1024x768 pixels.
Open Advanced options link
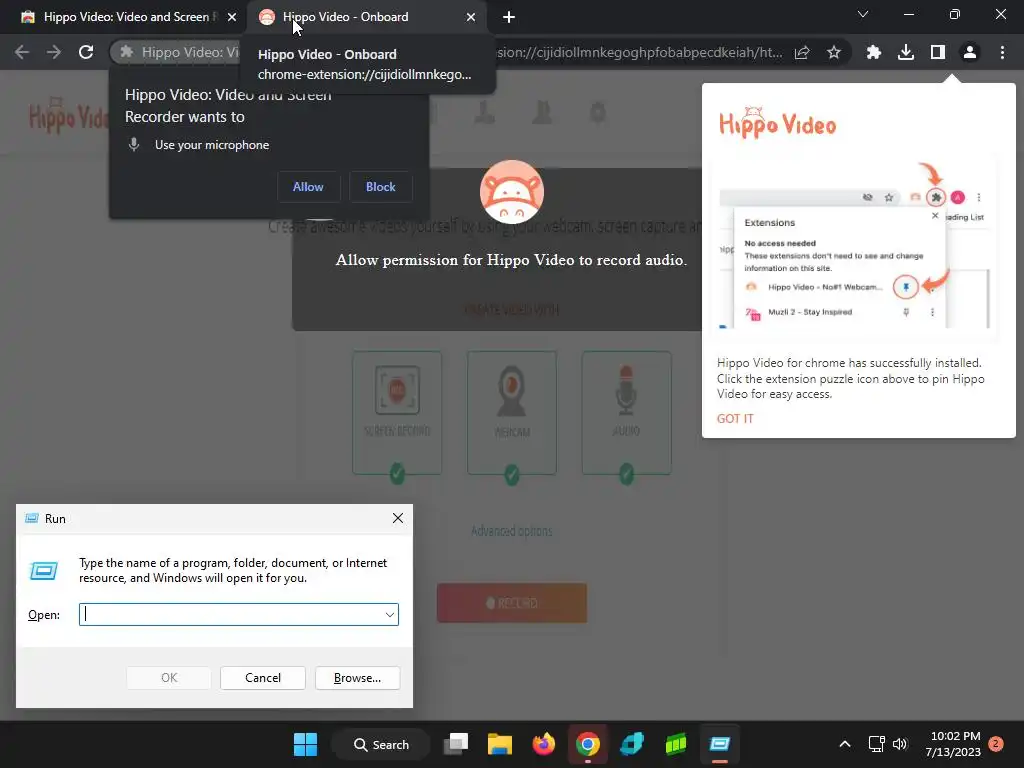(x=512, y=531)
